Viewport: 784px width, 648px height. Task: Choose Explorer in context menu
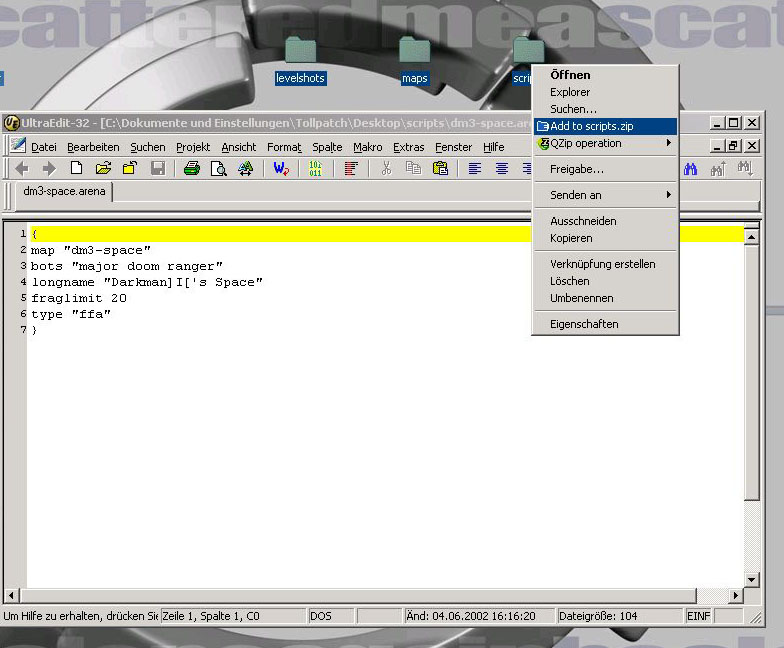605,92
